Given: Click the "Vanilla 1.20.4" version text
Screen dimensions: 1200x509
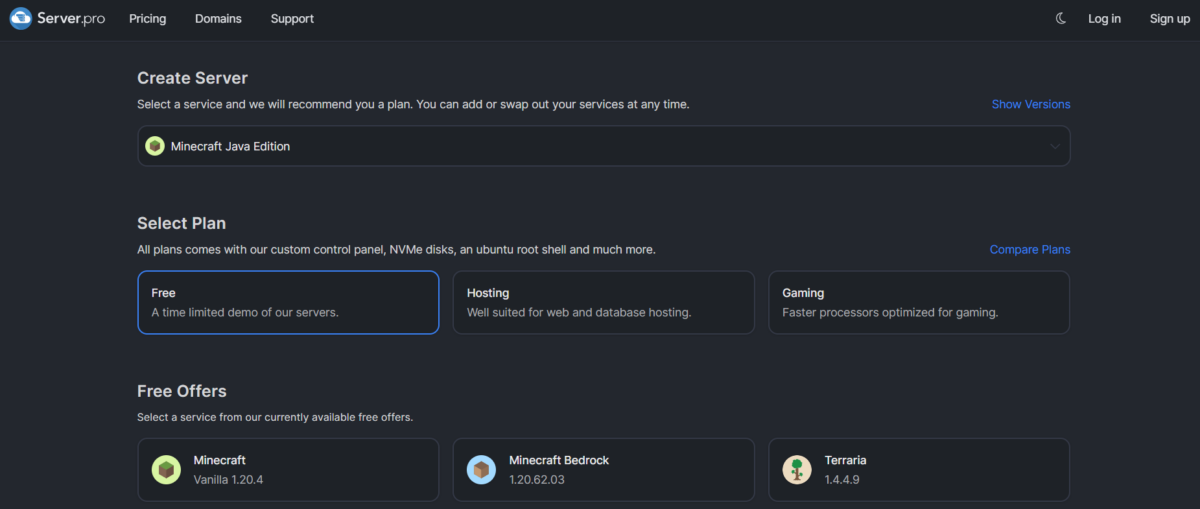Looking at the screenshot, I should pos(228,479).
